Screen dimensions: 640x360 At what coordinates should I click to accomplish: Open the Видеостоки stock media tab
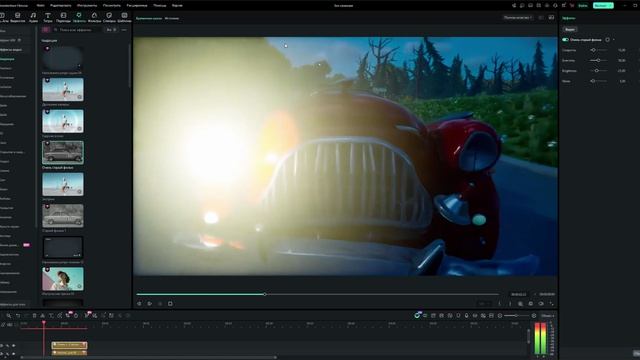tap(18, 17)
